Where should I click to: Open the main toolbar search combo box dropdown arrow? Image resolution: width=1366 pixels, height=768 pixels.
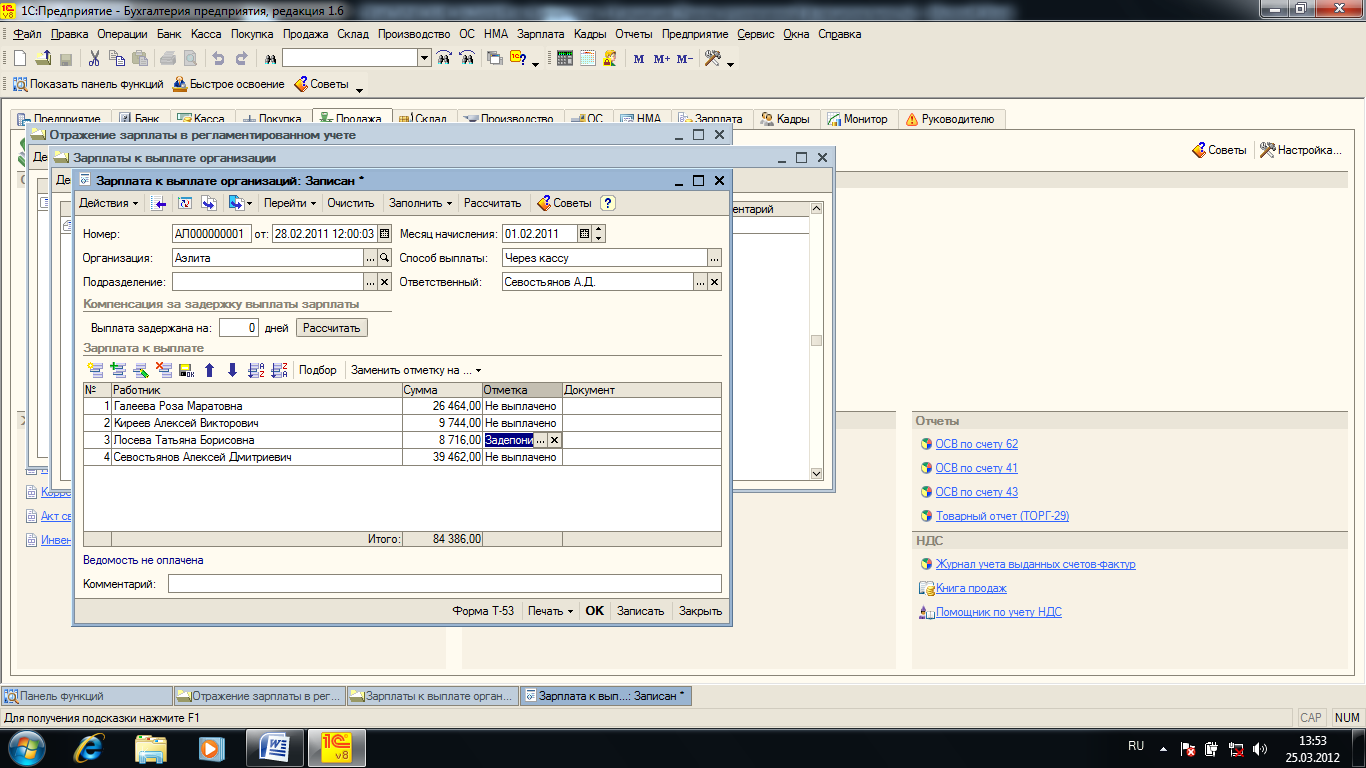[424, 59]
